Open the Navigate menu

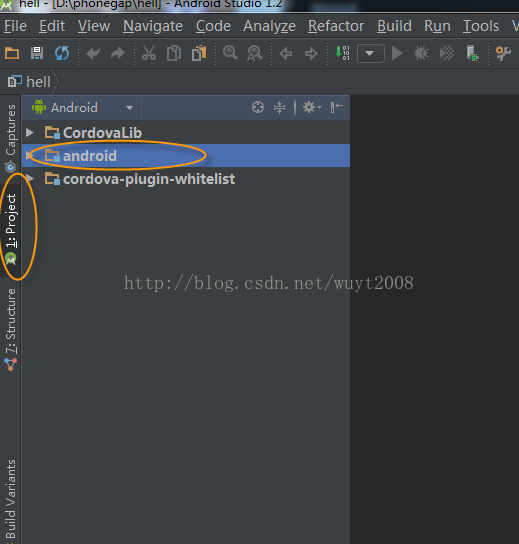[153, 26]
